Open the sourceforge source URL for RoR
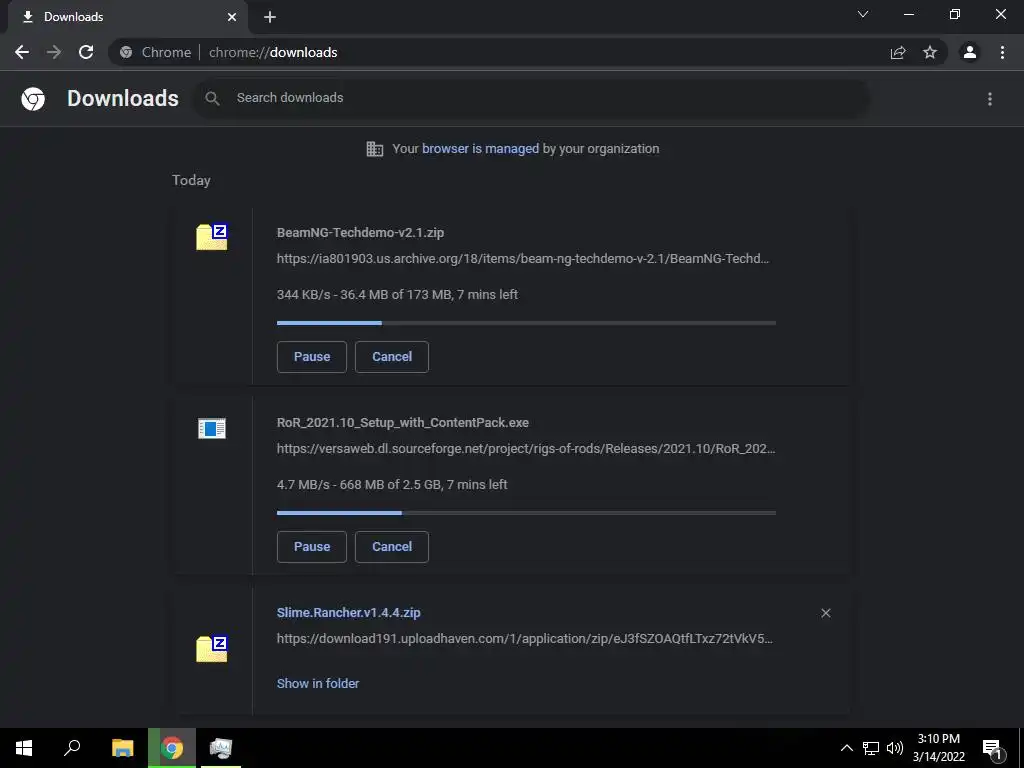The height and width of the screenshot is (768, 1024). point(526,449)
